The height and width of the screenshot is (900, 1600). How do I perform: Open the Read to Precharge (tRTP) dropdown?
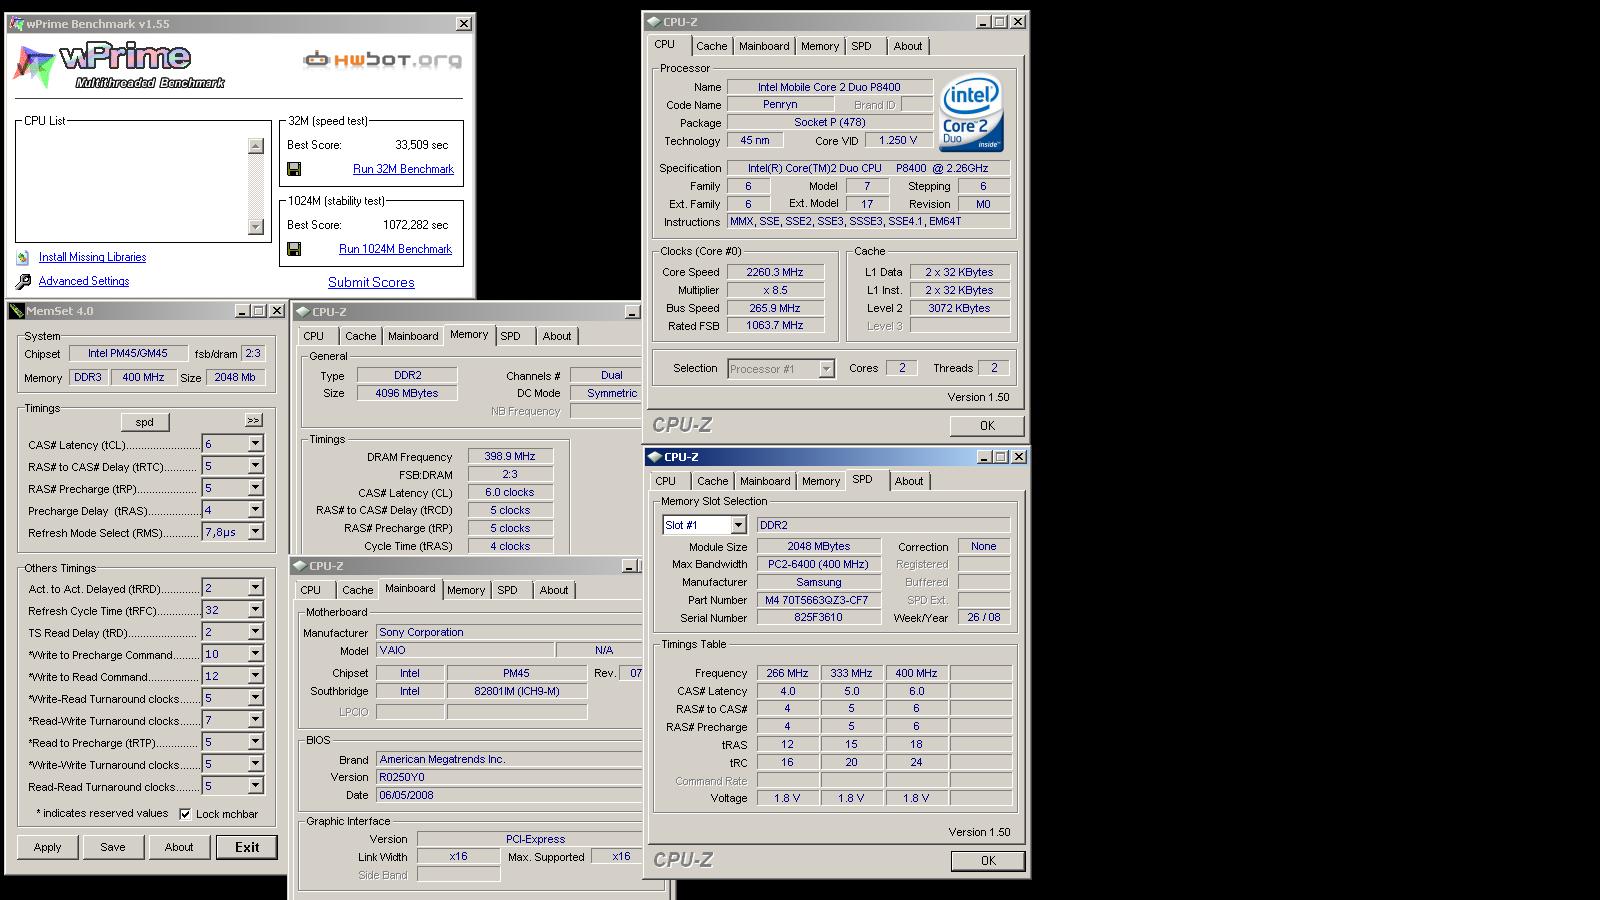(255, 742)
